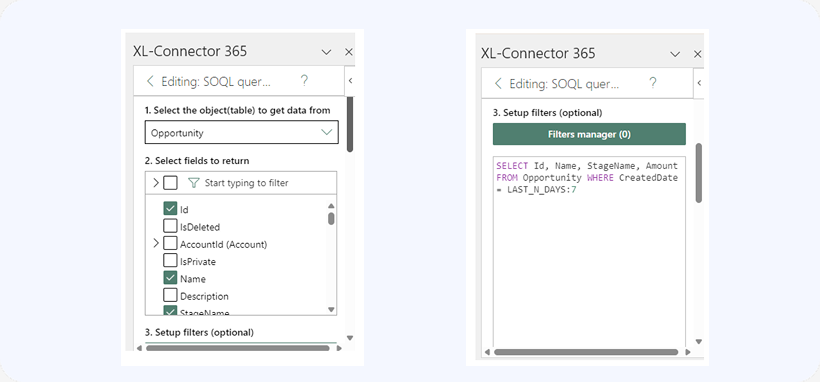Click '1. Select the object(table)' label
This screenshot has height=382, width=820.
tap(237, 110)
